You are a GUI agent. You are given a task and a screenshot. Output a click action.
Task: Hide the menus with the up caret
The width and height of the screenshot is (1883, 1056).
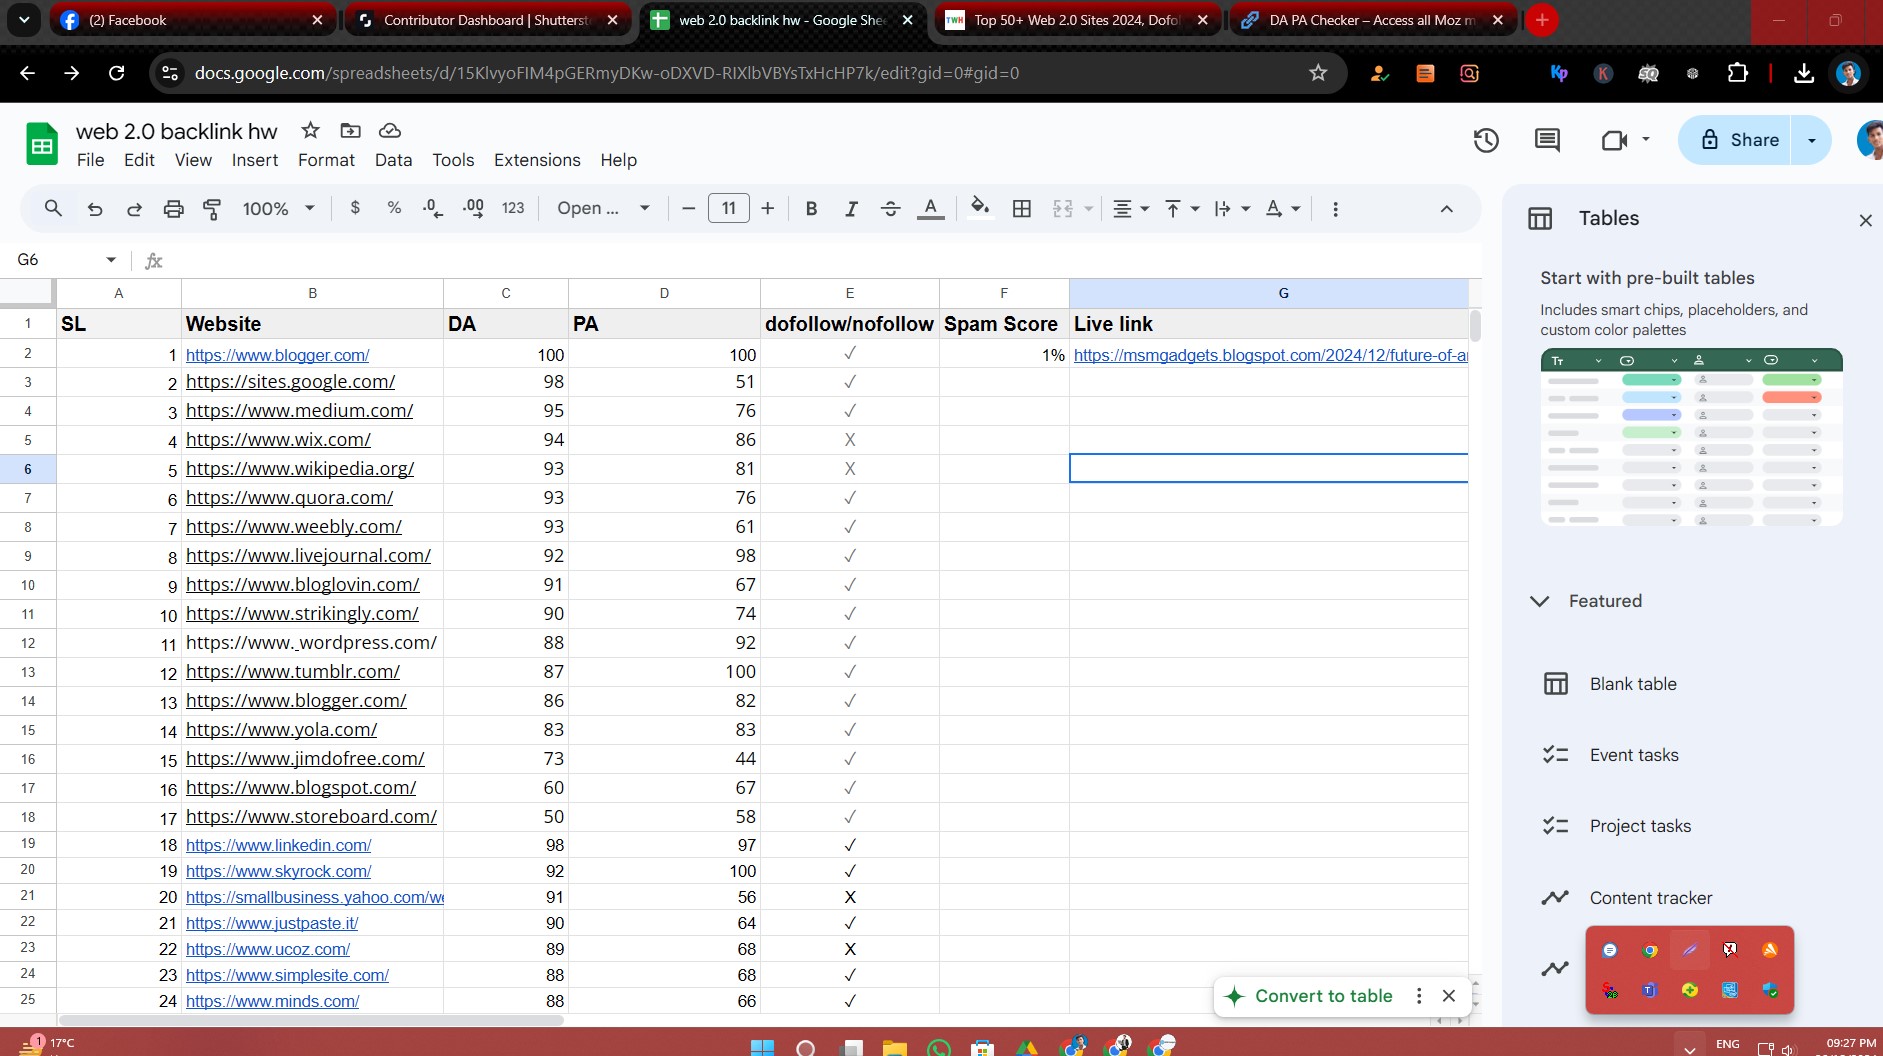coord(1446,208)
